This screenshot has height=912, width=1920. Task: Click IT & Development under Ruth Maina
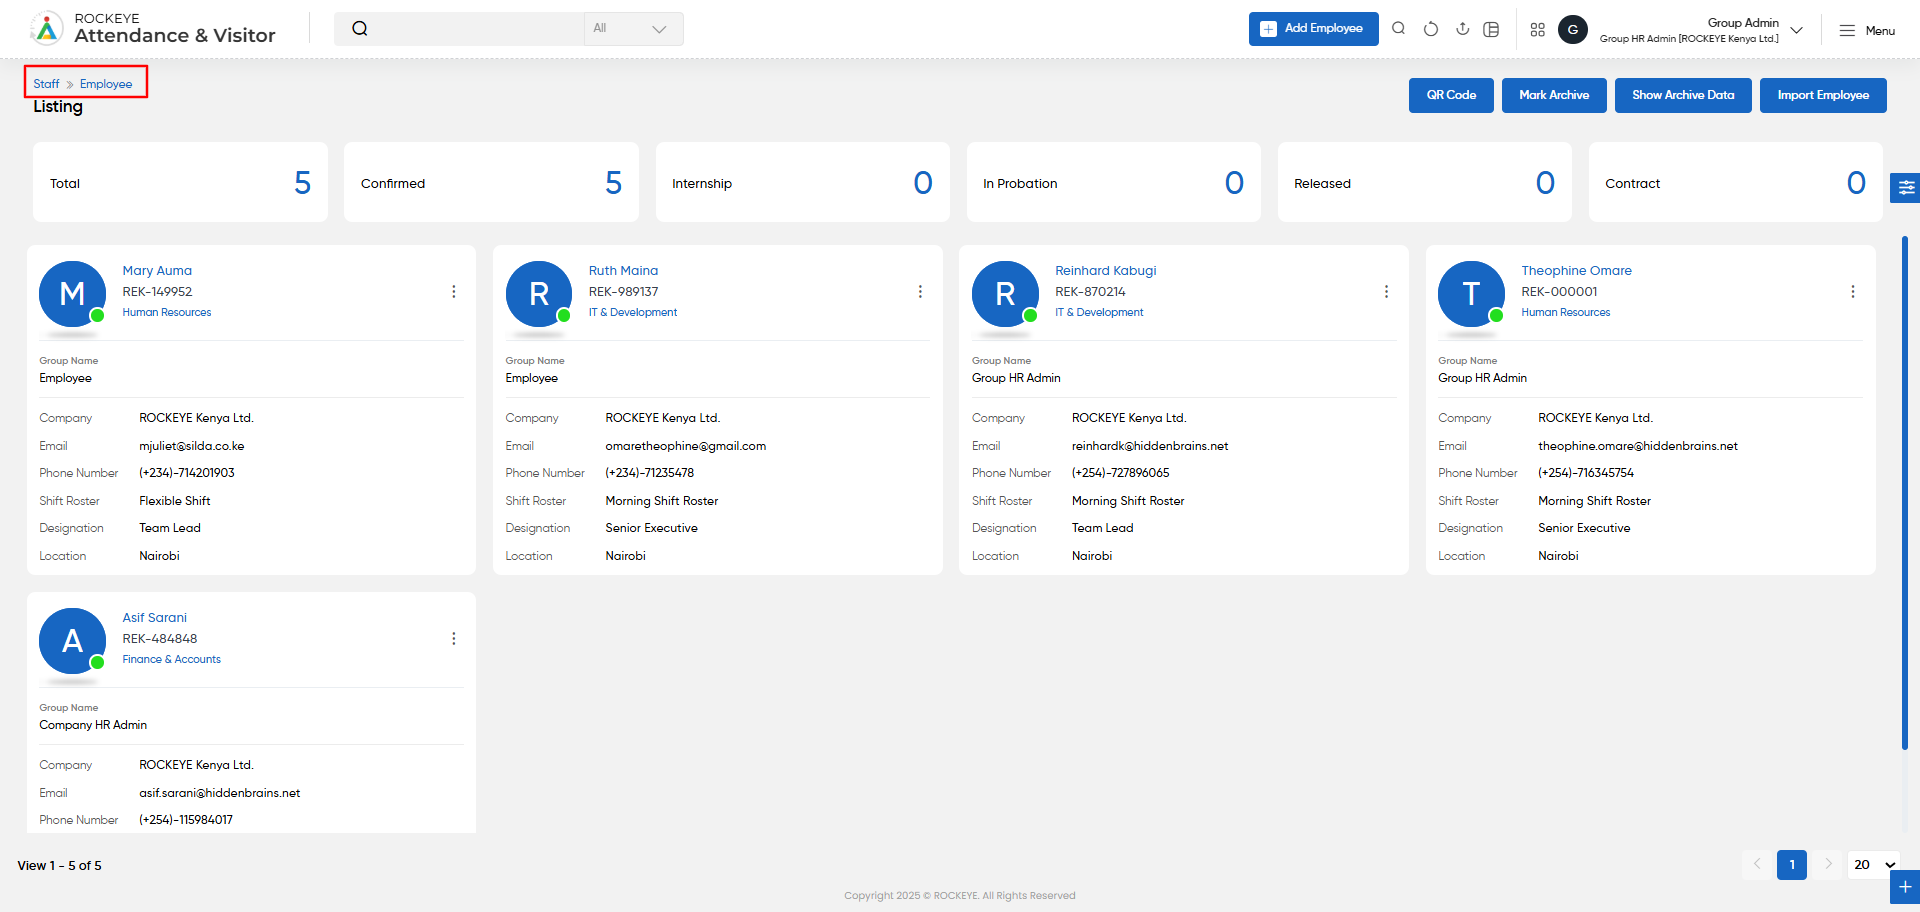(633, 313)
